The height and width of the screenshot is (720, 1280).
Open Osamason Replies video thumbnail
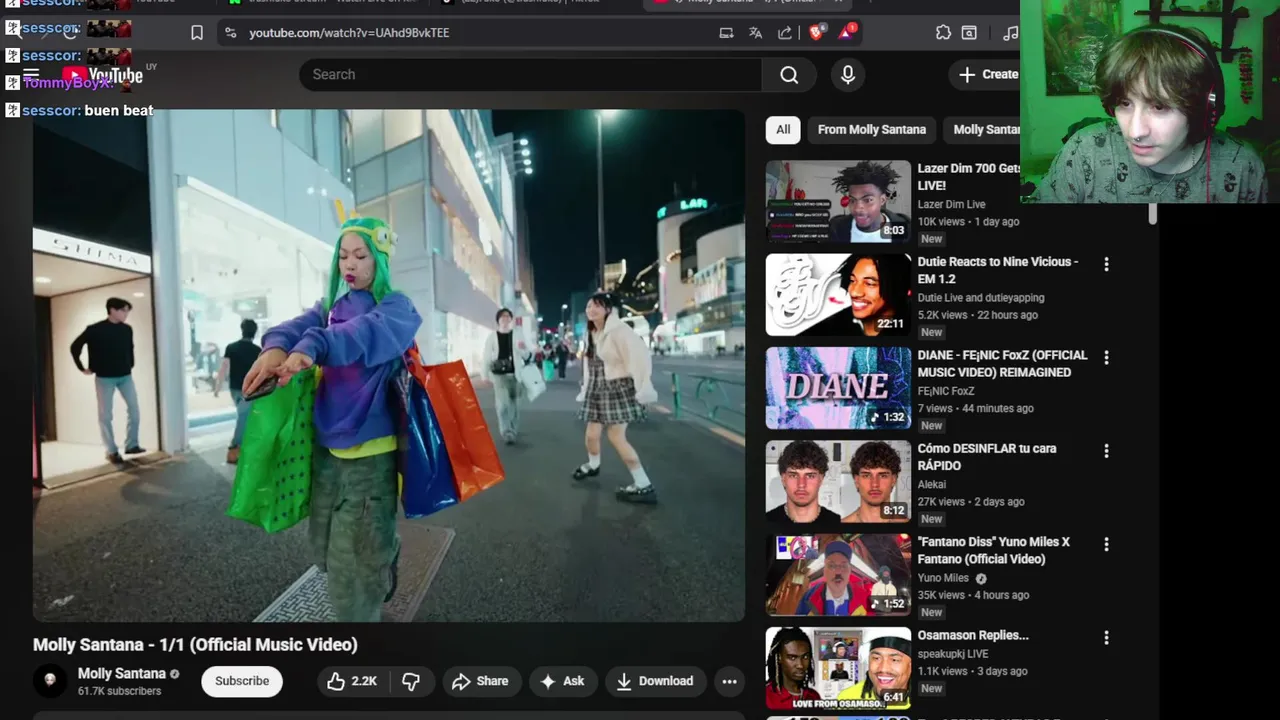point(838,668)
